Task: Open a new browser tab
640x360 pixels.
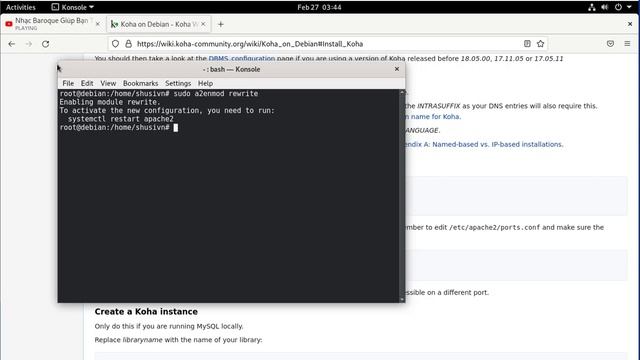Action: (x=220, y=24)
